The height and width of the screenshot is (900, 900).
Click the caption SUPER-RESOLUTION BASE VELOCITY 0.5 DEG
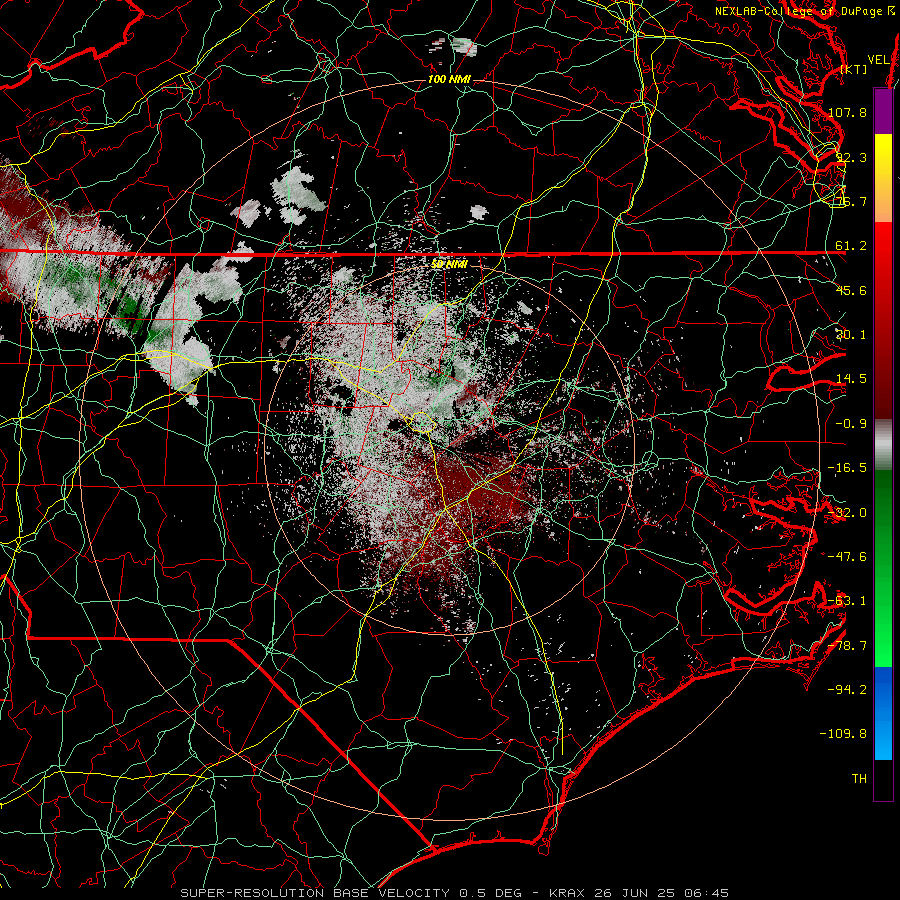coord(351,893)
